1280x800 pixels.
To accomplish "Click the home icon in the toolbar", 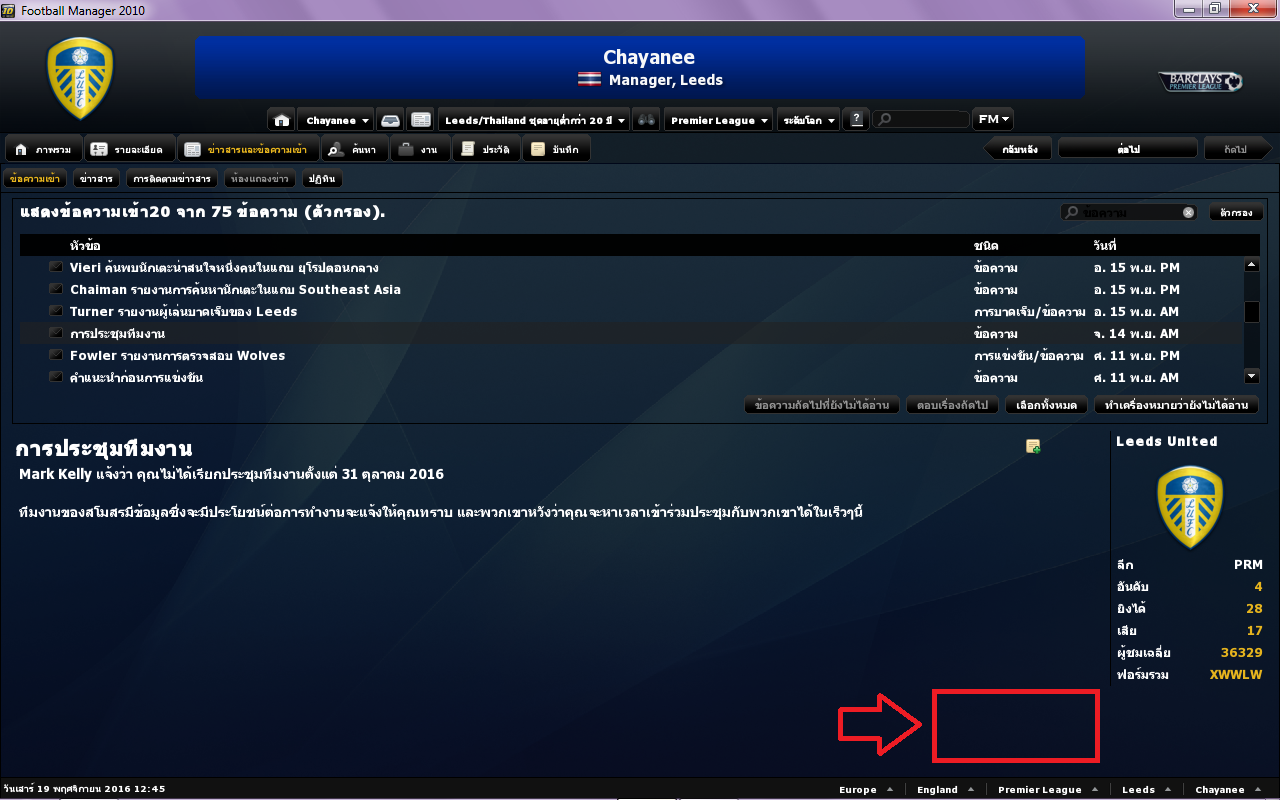I will tap(282, 120).
